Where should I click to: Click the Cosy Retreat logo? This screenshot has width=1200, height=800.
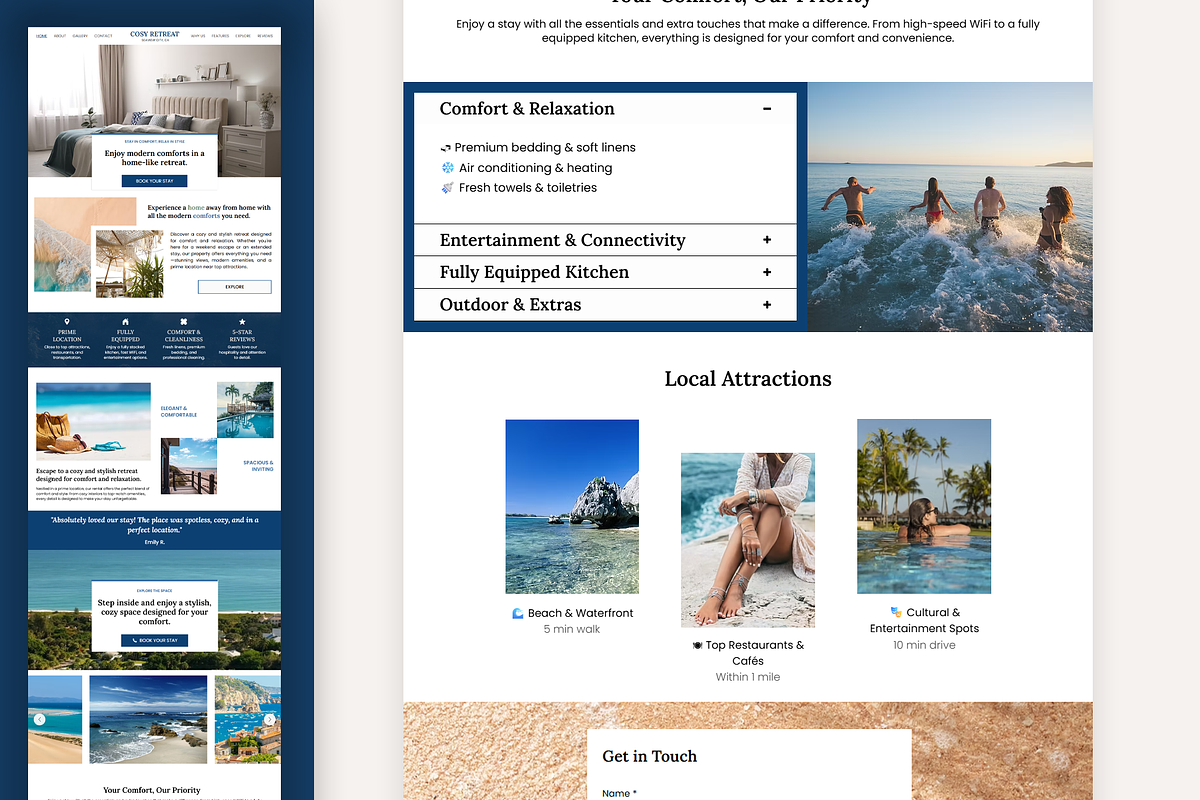click(154, 36)
